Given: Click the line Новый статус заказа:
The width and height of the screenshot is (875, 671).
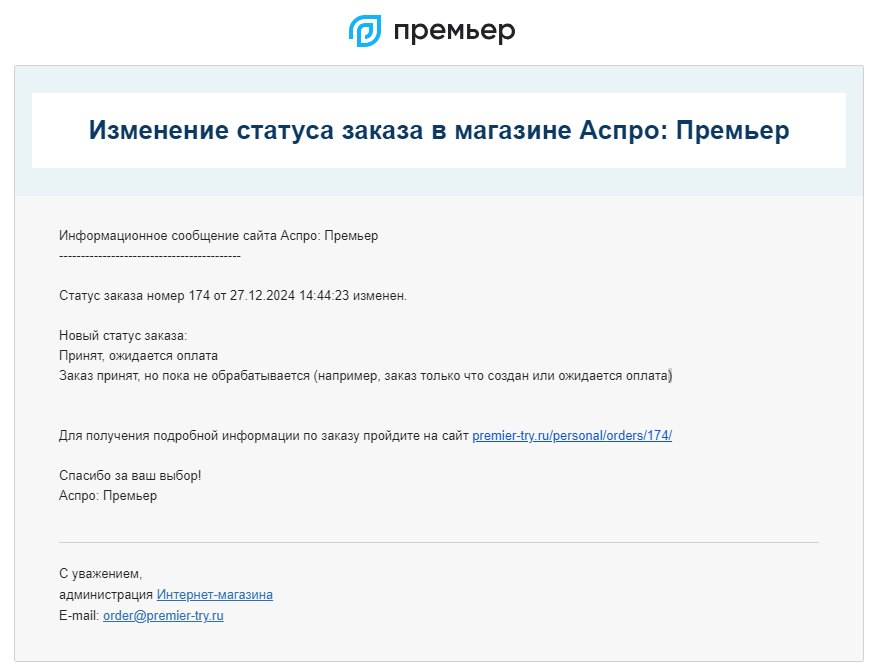Looking at the screenshot, I should coord(123,336).
